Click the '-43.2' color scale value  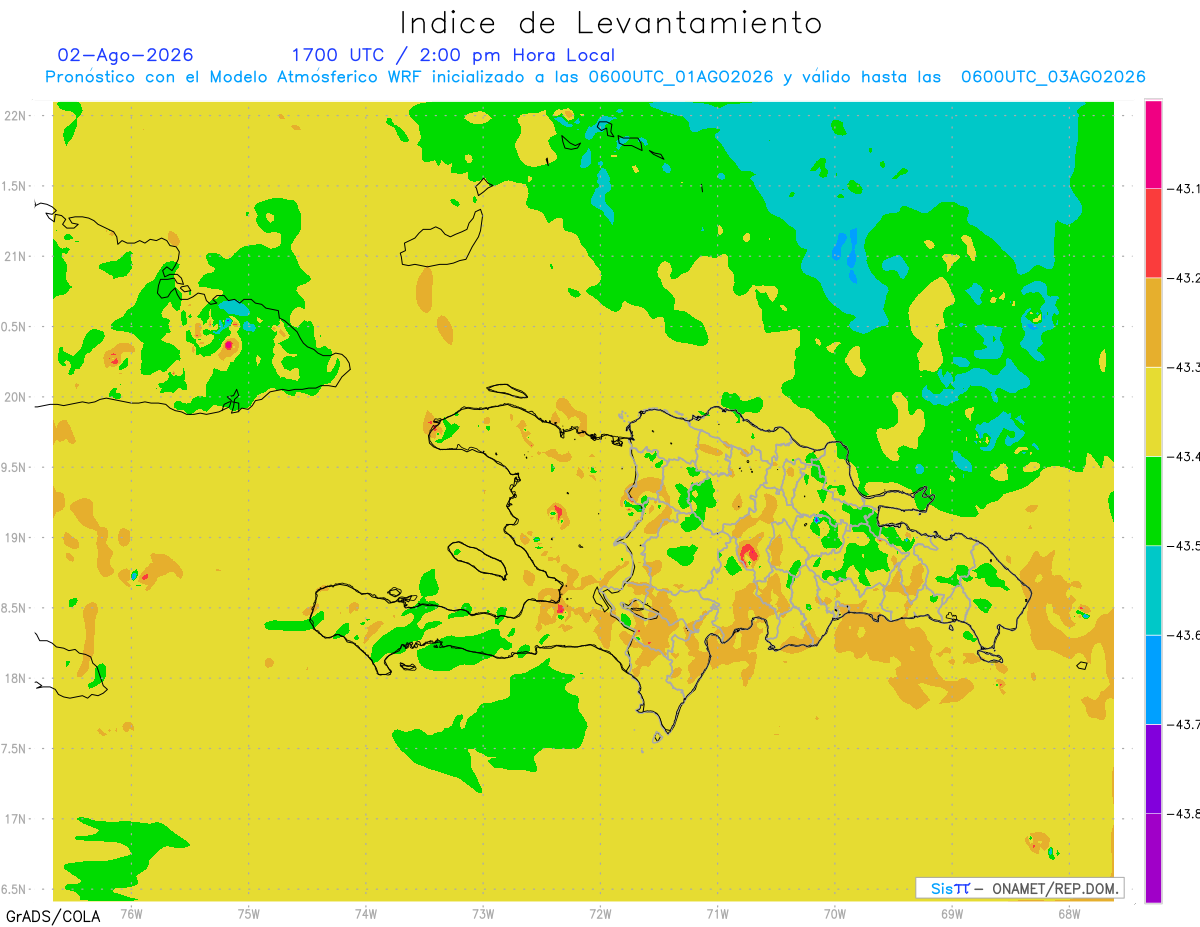click(1183, 278)
